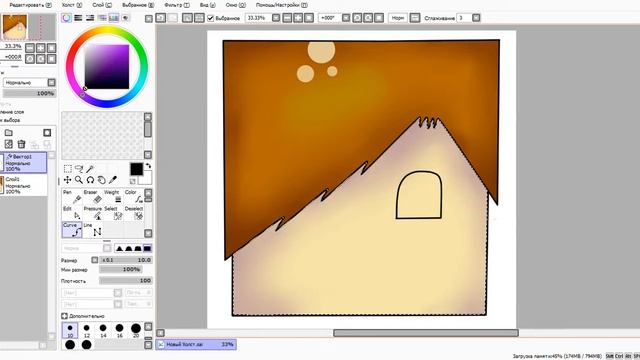This screenshot has height=360, width=640.
Task: Show the color wheel panel icon
Action: pos(67,18)
